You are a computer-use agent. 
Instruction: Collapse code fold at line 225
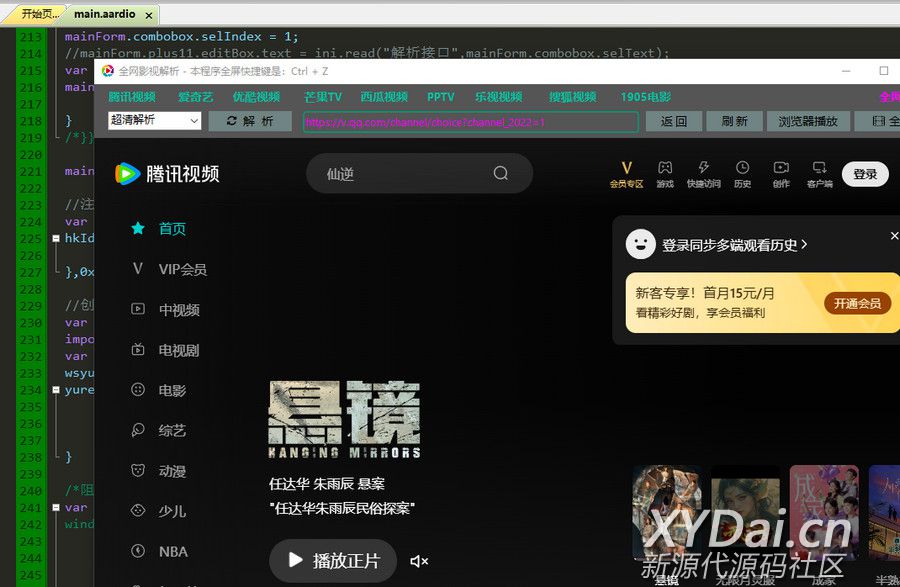click(x=56, y=239)
